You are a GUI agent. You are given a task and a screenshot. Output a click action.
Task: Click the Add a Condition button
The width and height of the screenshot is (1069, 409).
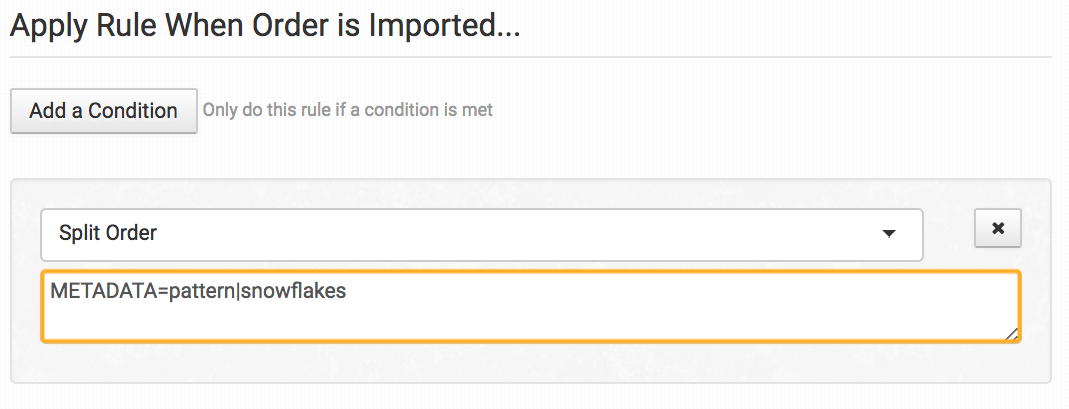point(103,111)
